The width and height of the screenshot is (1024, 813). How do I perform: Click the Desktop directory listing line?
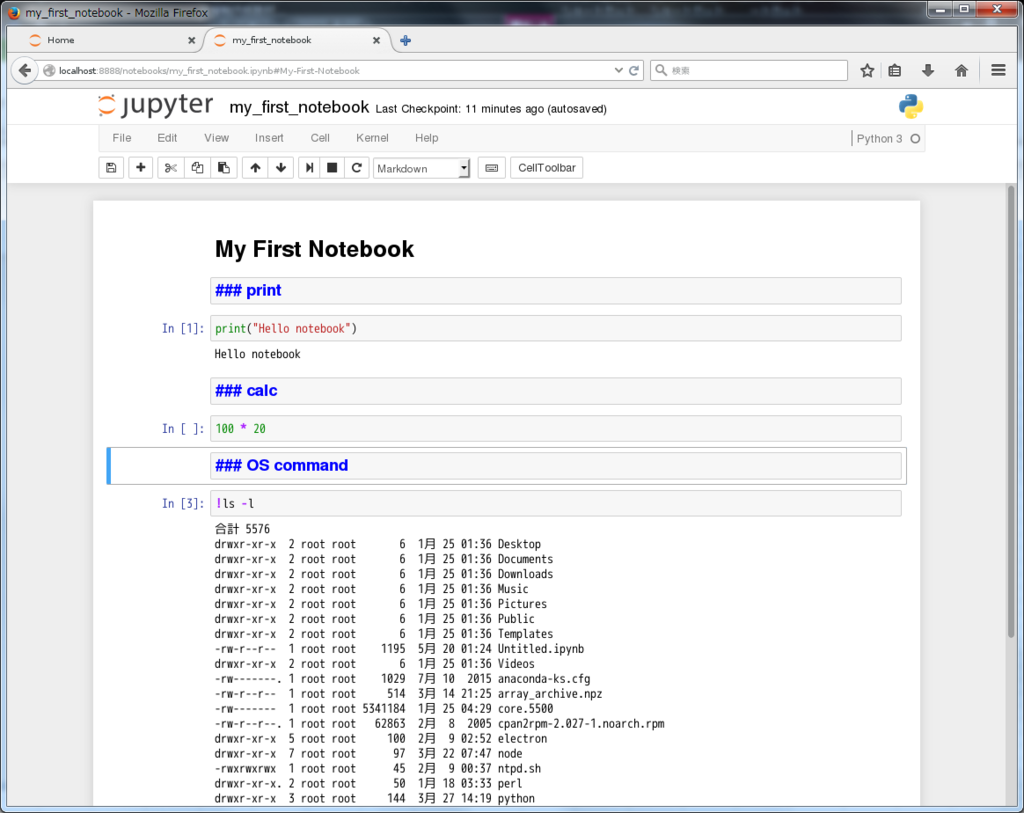[x=377, y=545]
